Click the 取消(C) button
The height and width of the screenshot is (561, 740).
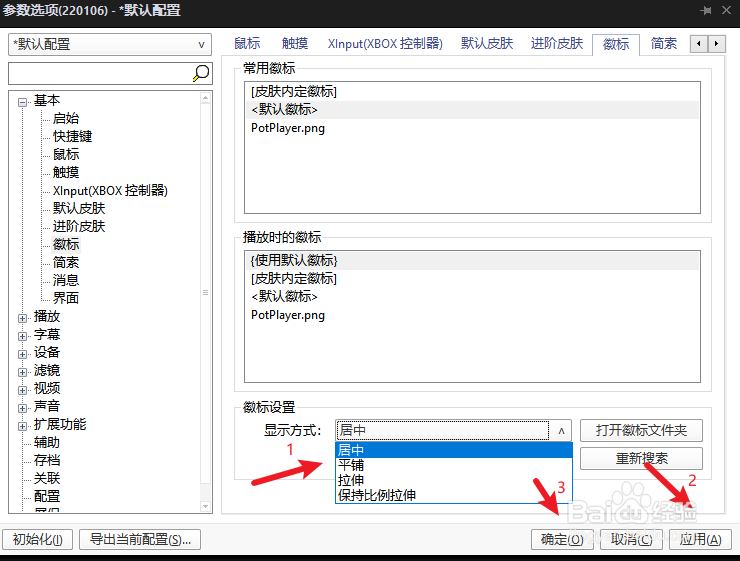[631, 539]
